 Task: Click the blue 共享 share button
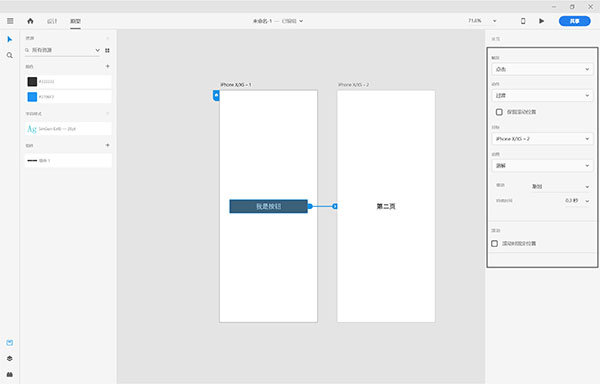click(x=574, y=21)
